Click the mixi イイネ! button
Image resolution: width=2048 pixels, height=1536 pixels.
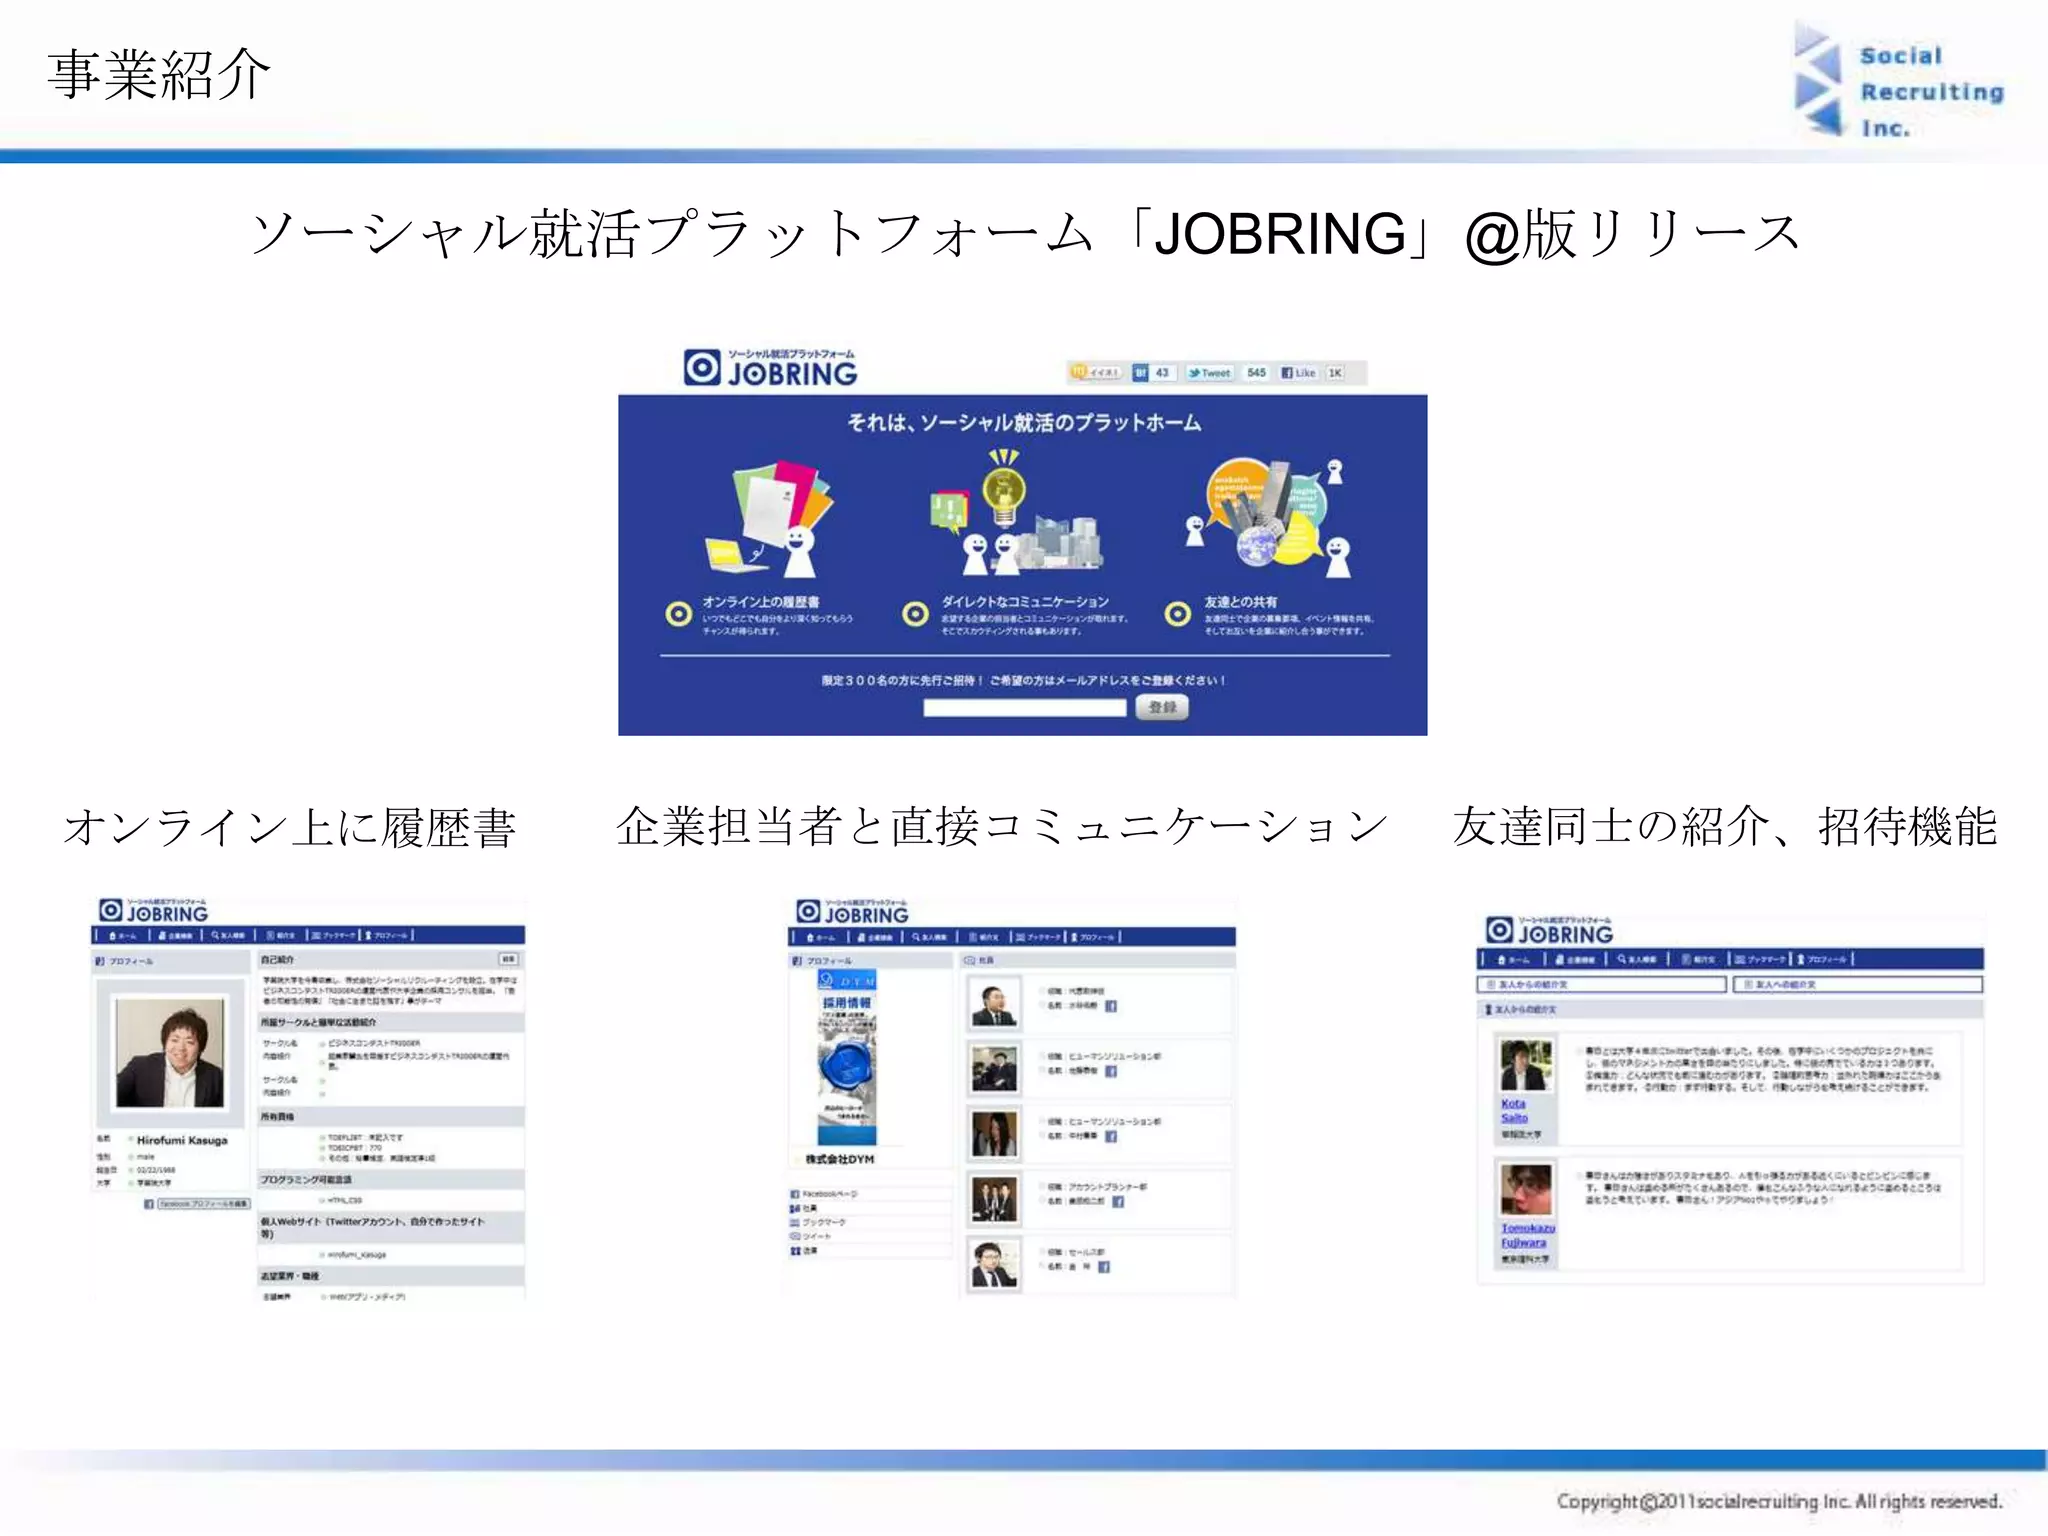[1096, 372]
